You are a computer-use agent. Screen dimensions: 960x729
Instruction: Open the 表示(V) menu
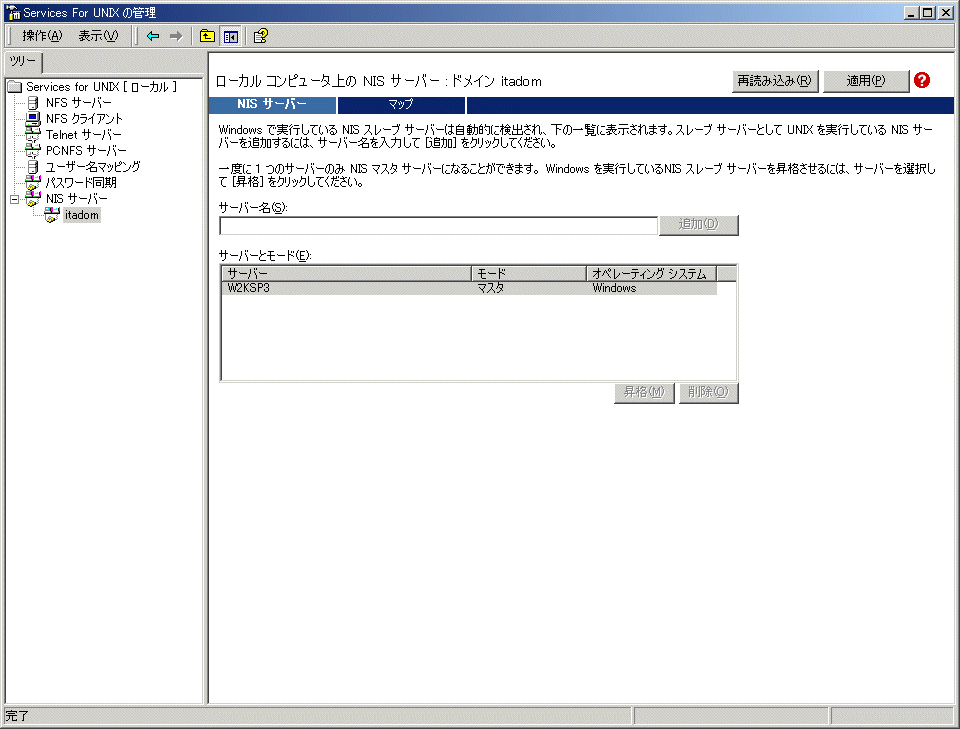point(98,36)
